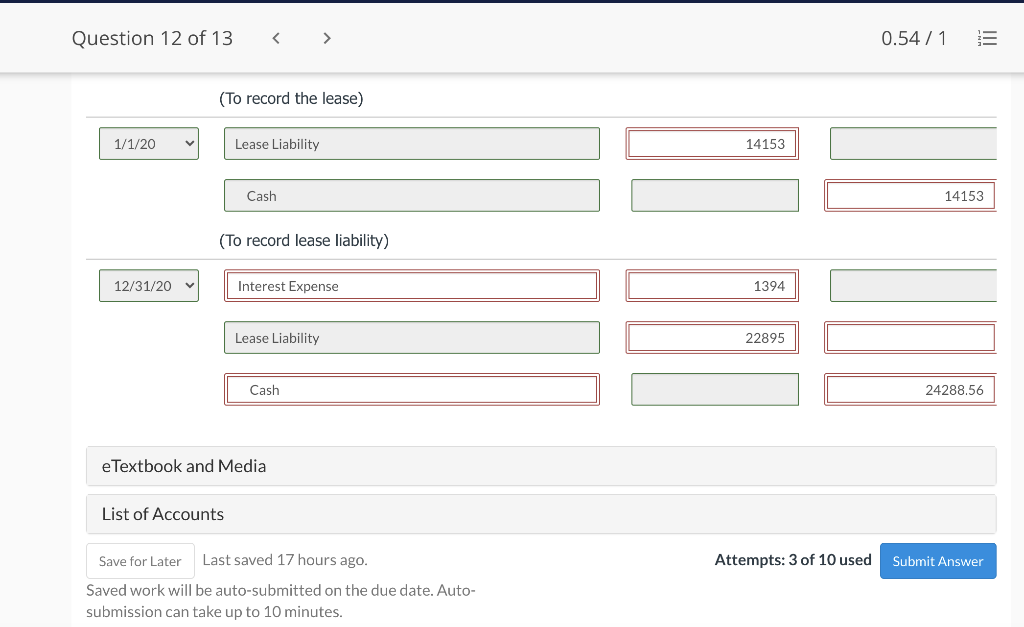Click the previous question arrow
1024x627 pixels.
click(276, 38)
